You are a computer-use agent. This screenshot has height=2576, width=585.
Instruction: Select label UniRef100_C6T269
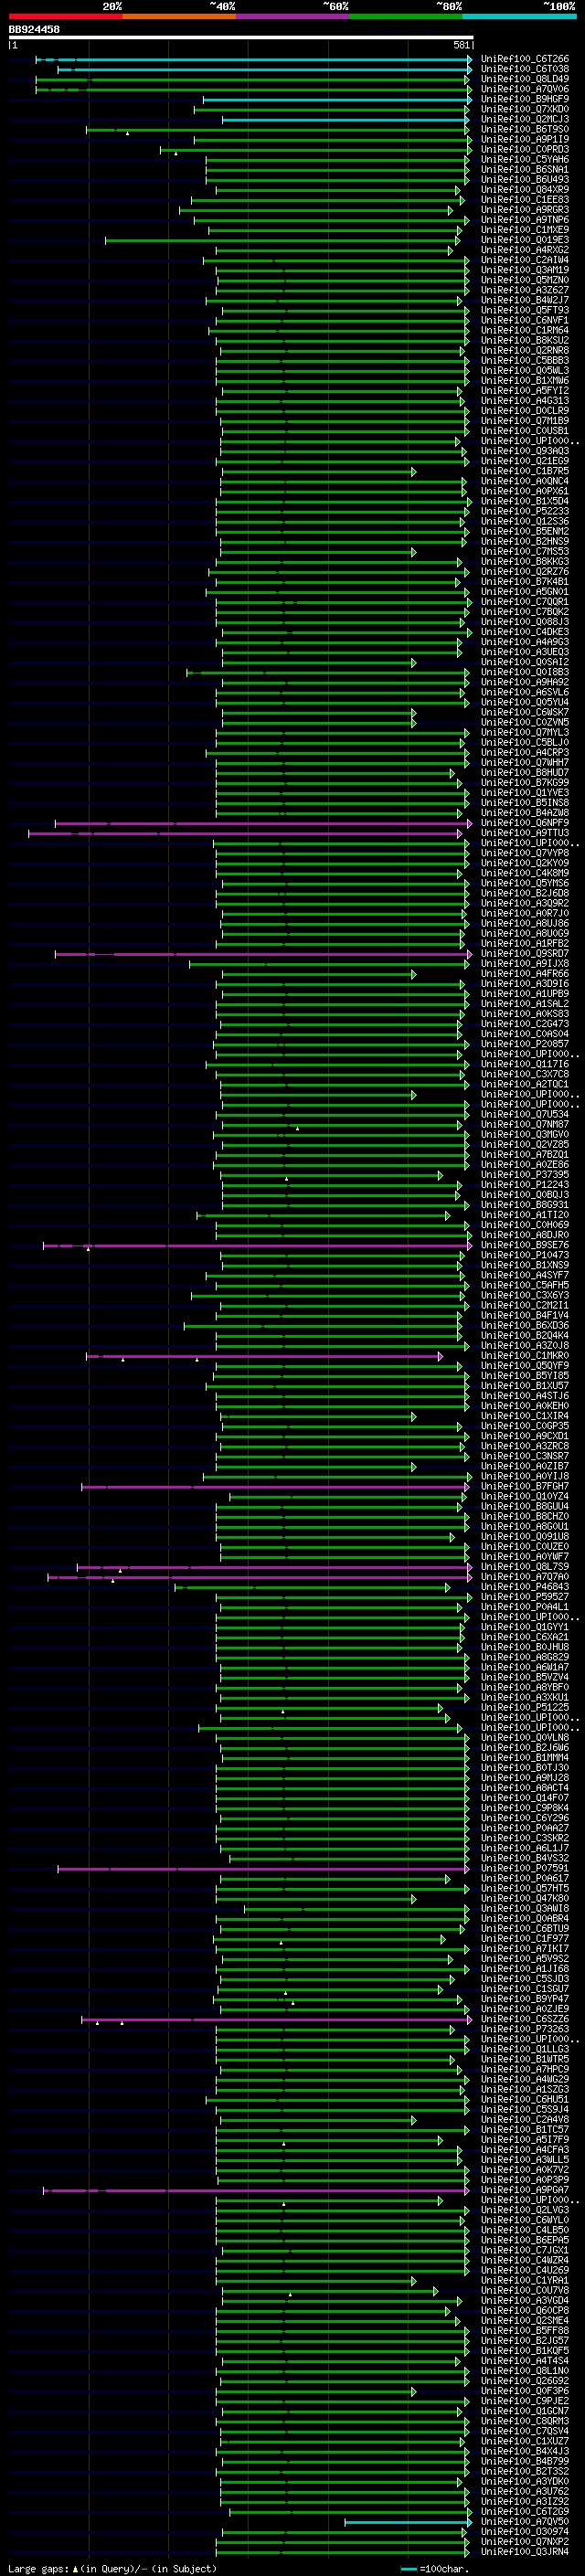[x=524, y=2511]
